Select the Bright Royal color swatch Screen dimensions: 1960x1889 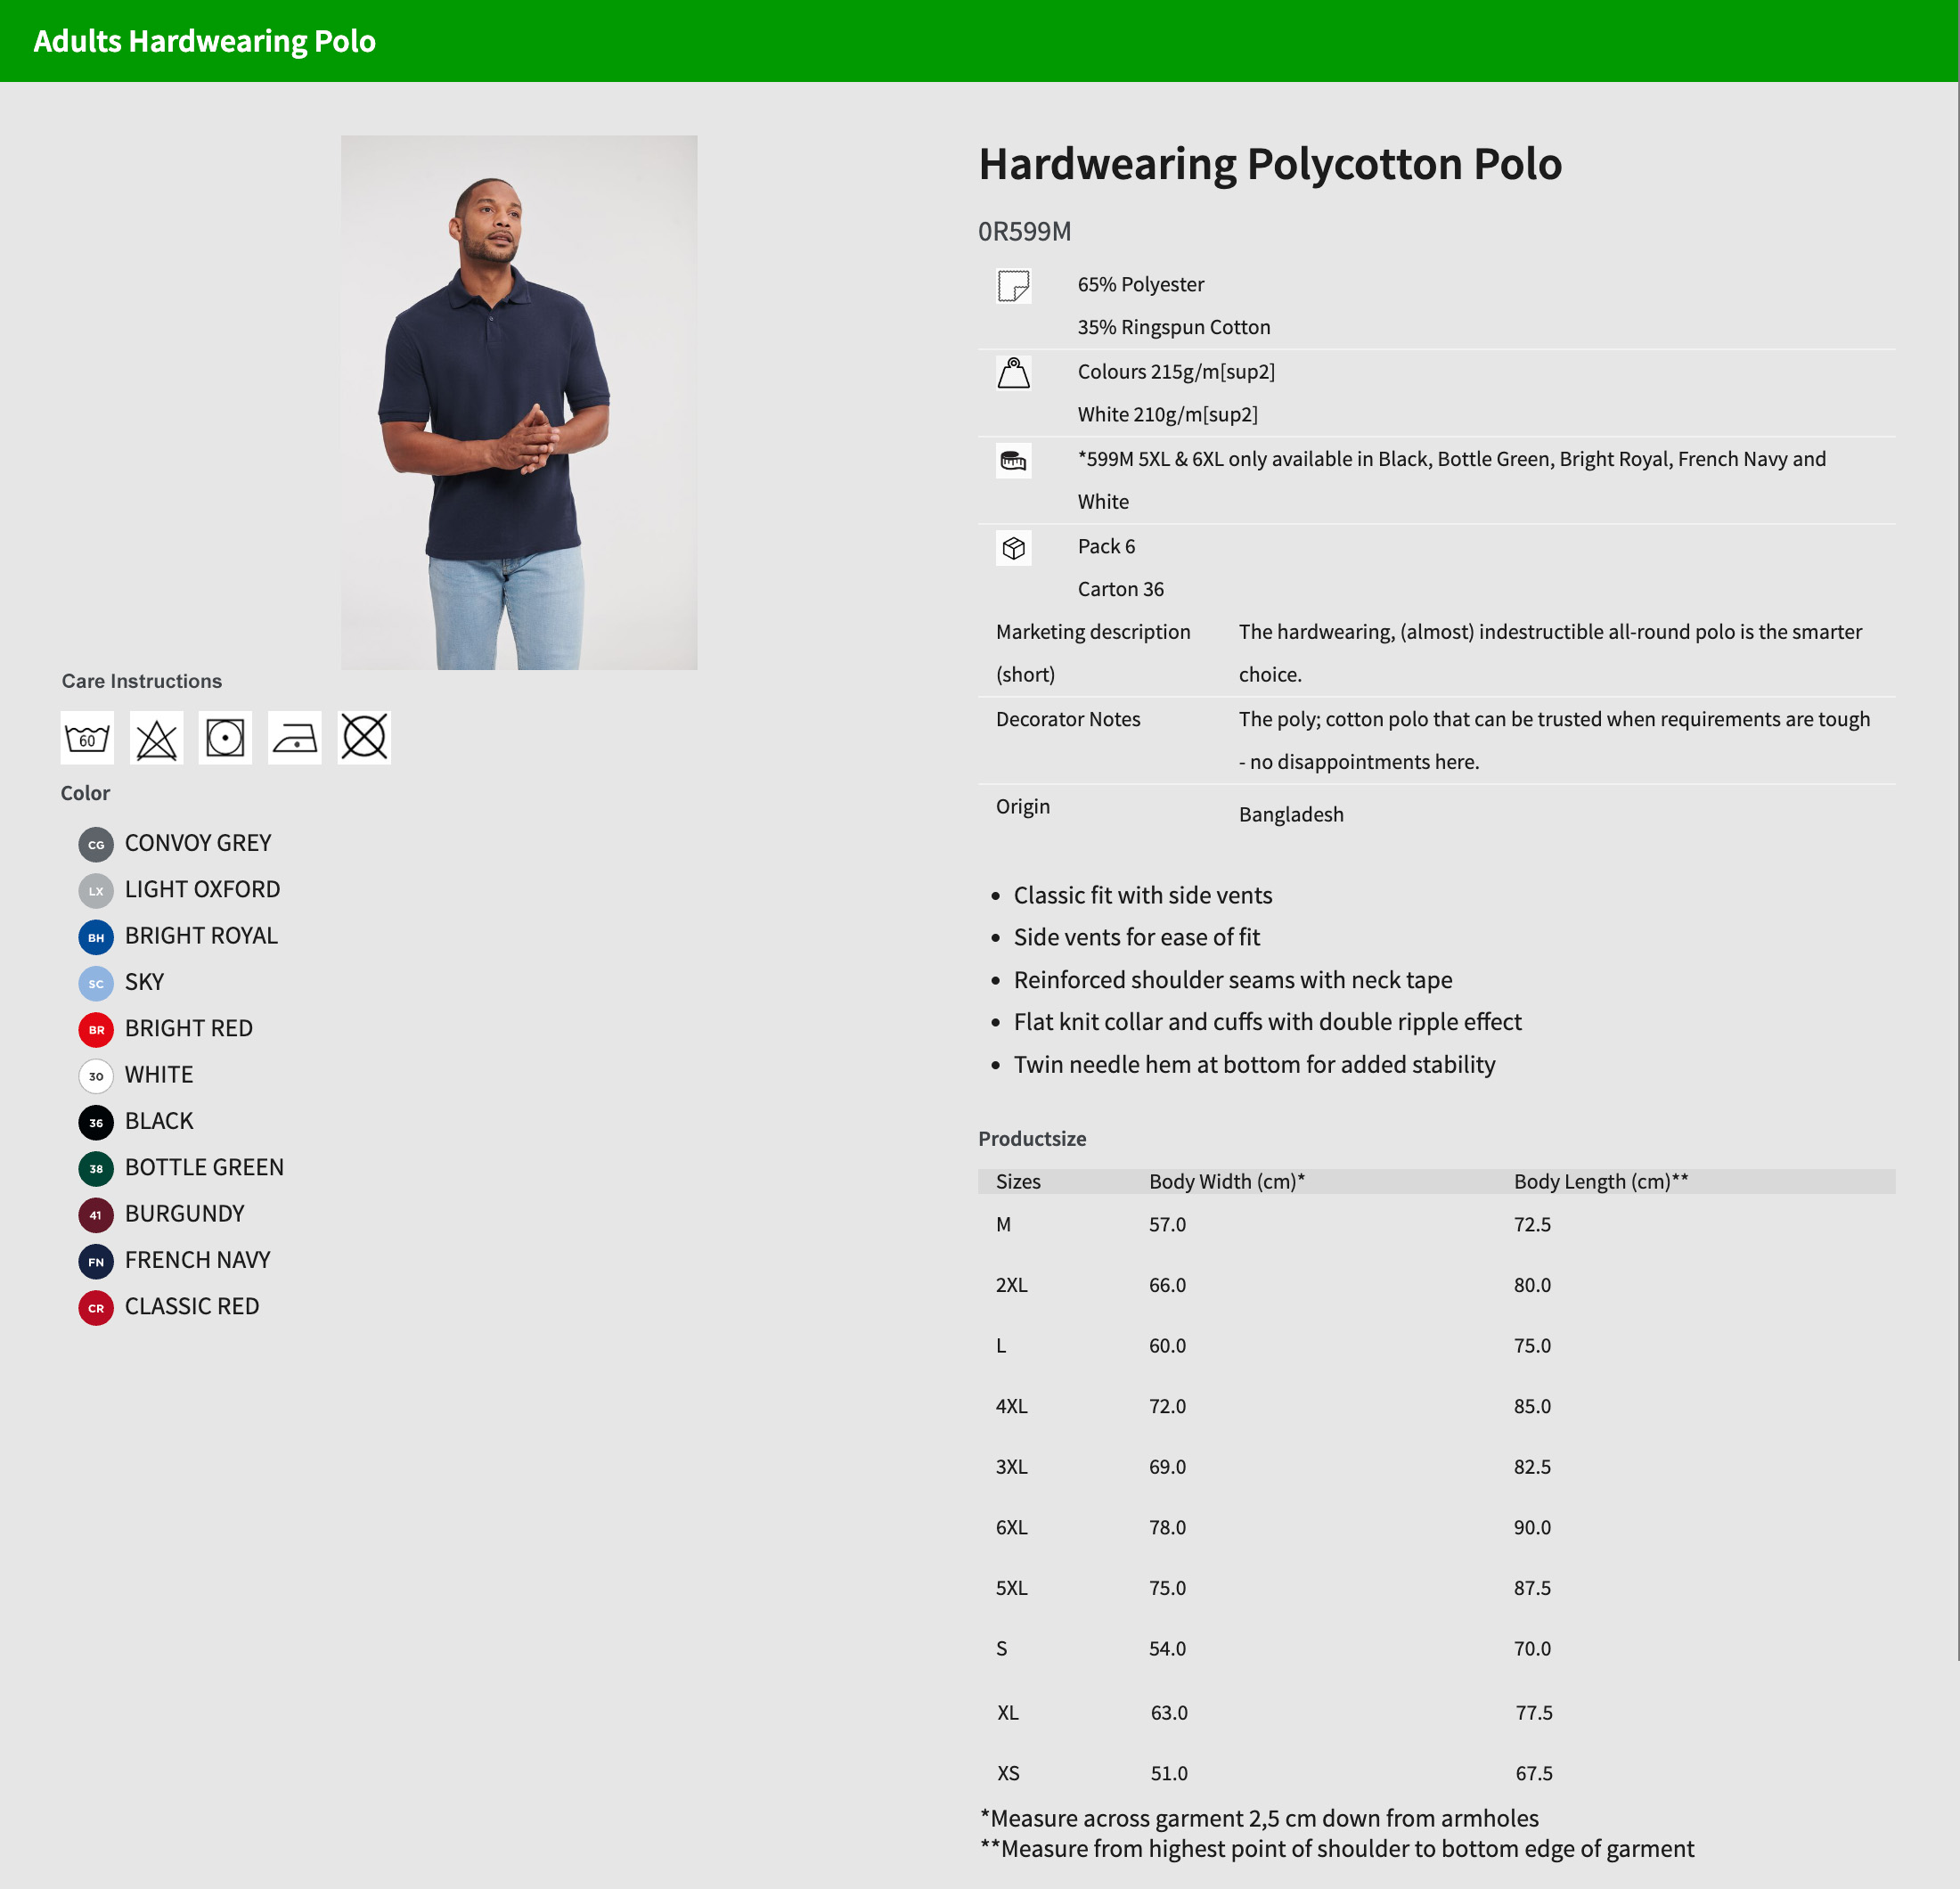coord(96,937)
